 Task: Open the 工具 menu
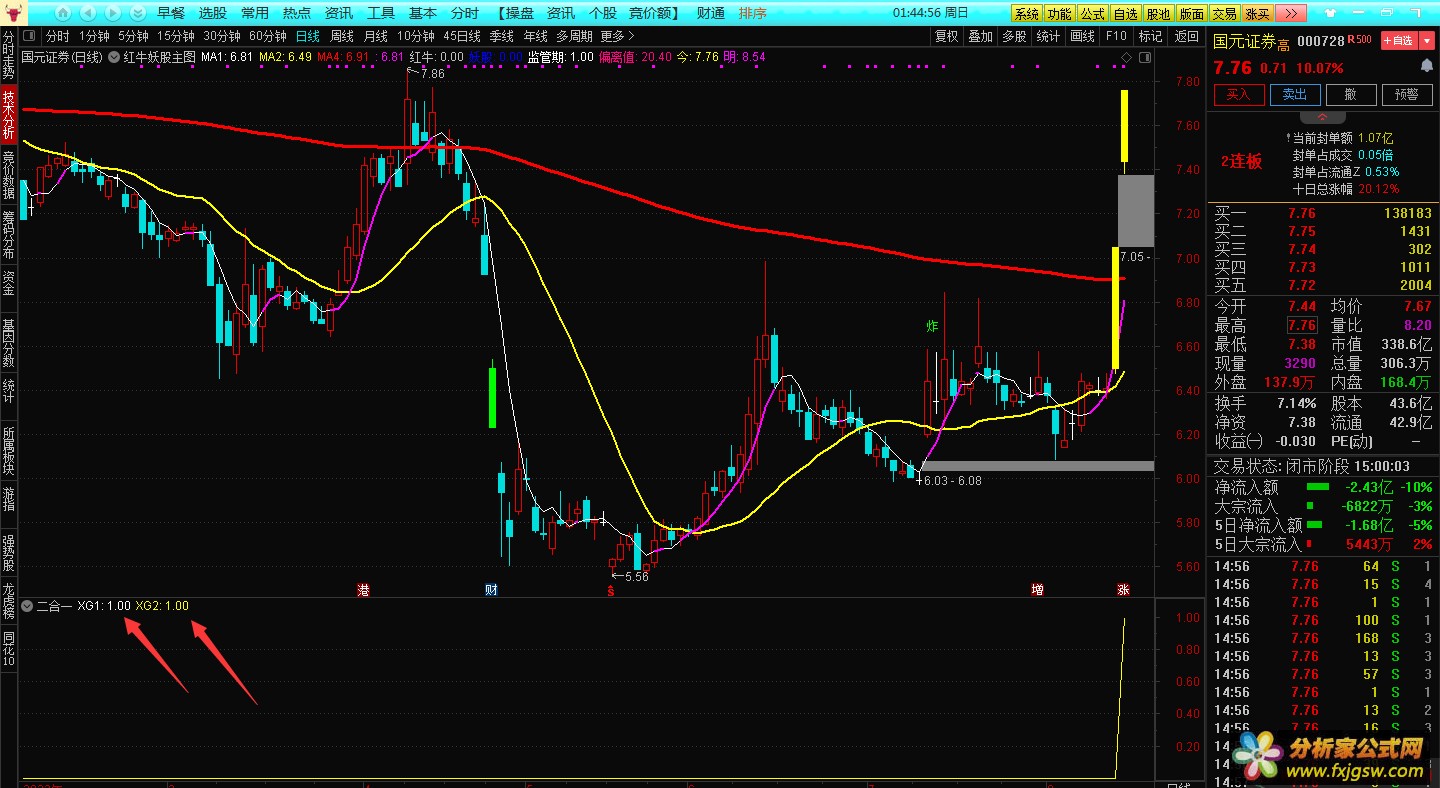(x=381, y=13)
